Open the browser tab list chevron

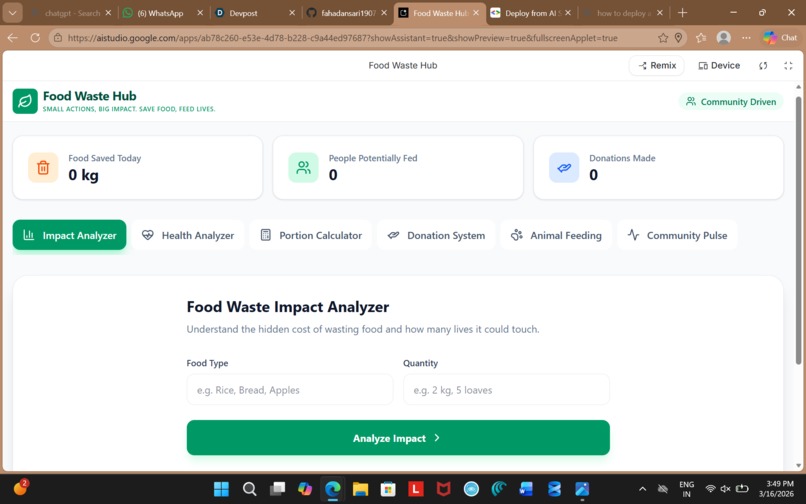tap(12, 13)
